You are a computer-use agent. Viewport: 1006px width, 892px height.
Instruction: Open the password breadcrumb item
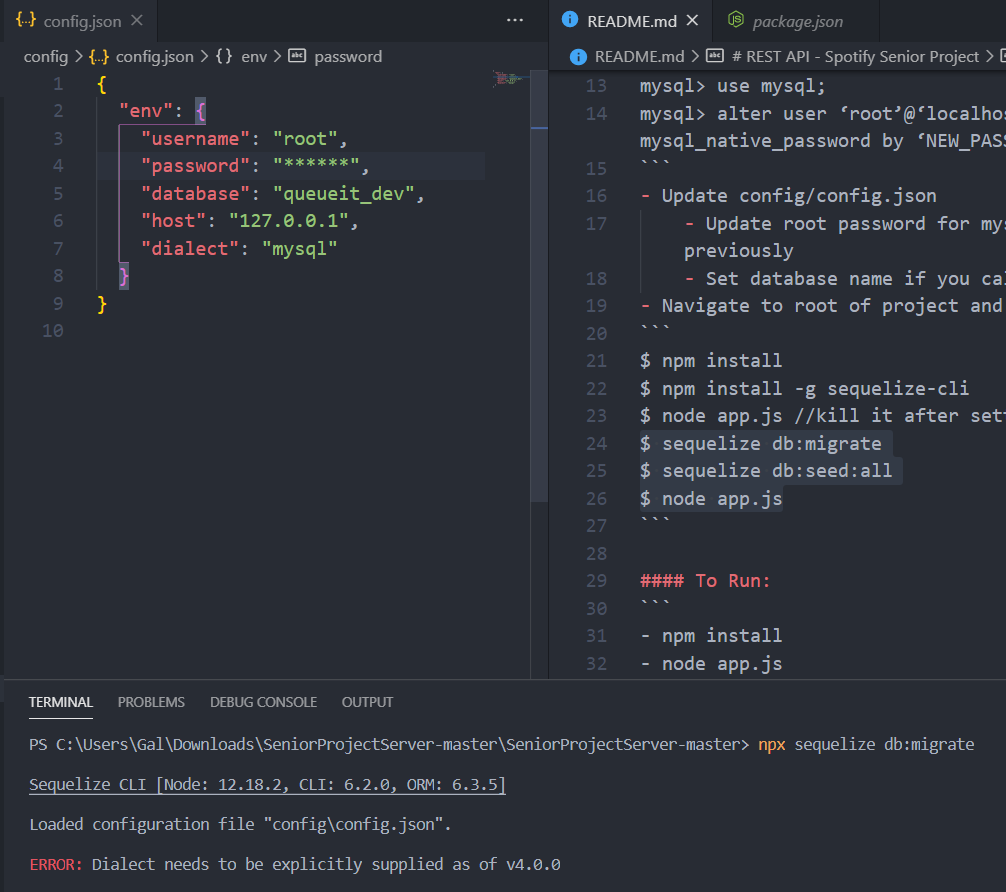point(348,56)
